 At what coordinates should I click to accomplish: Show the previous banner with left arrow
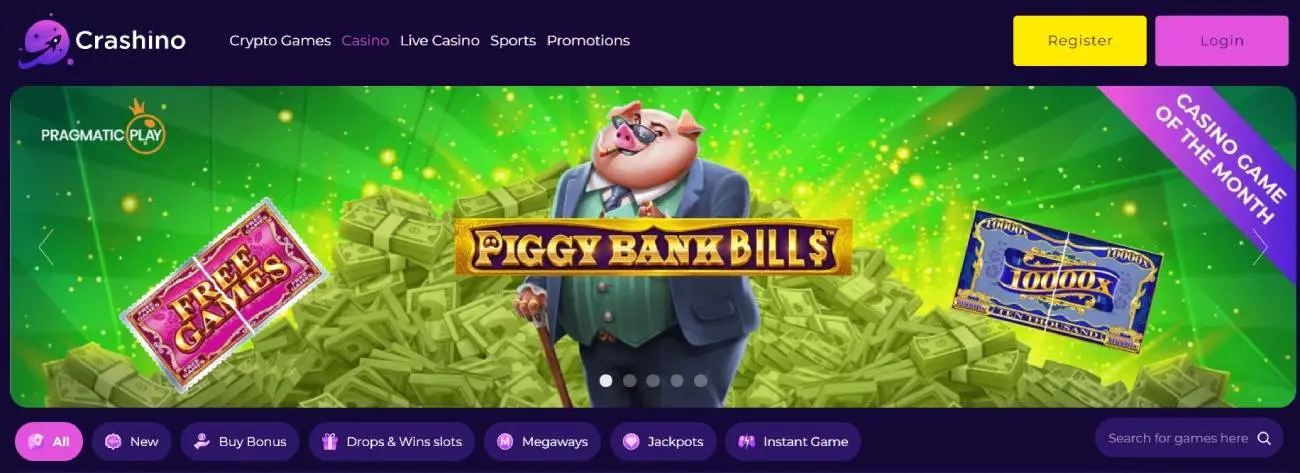(46, 247)
